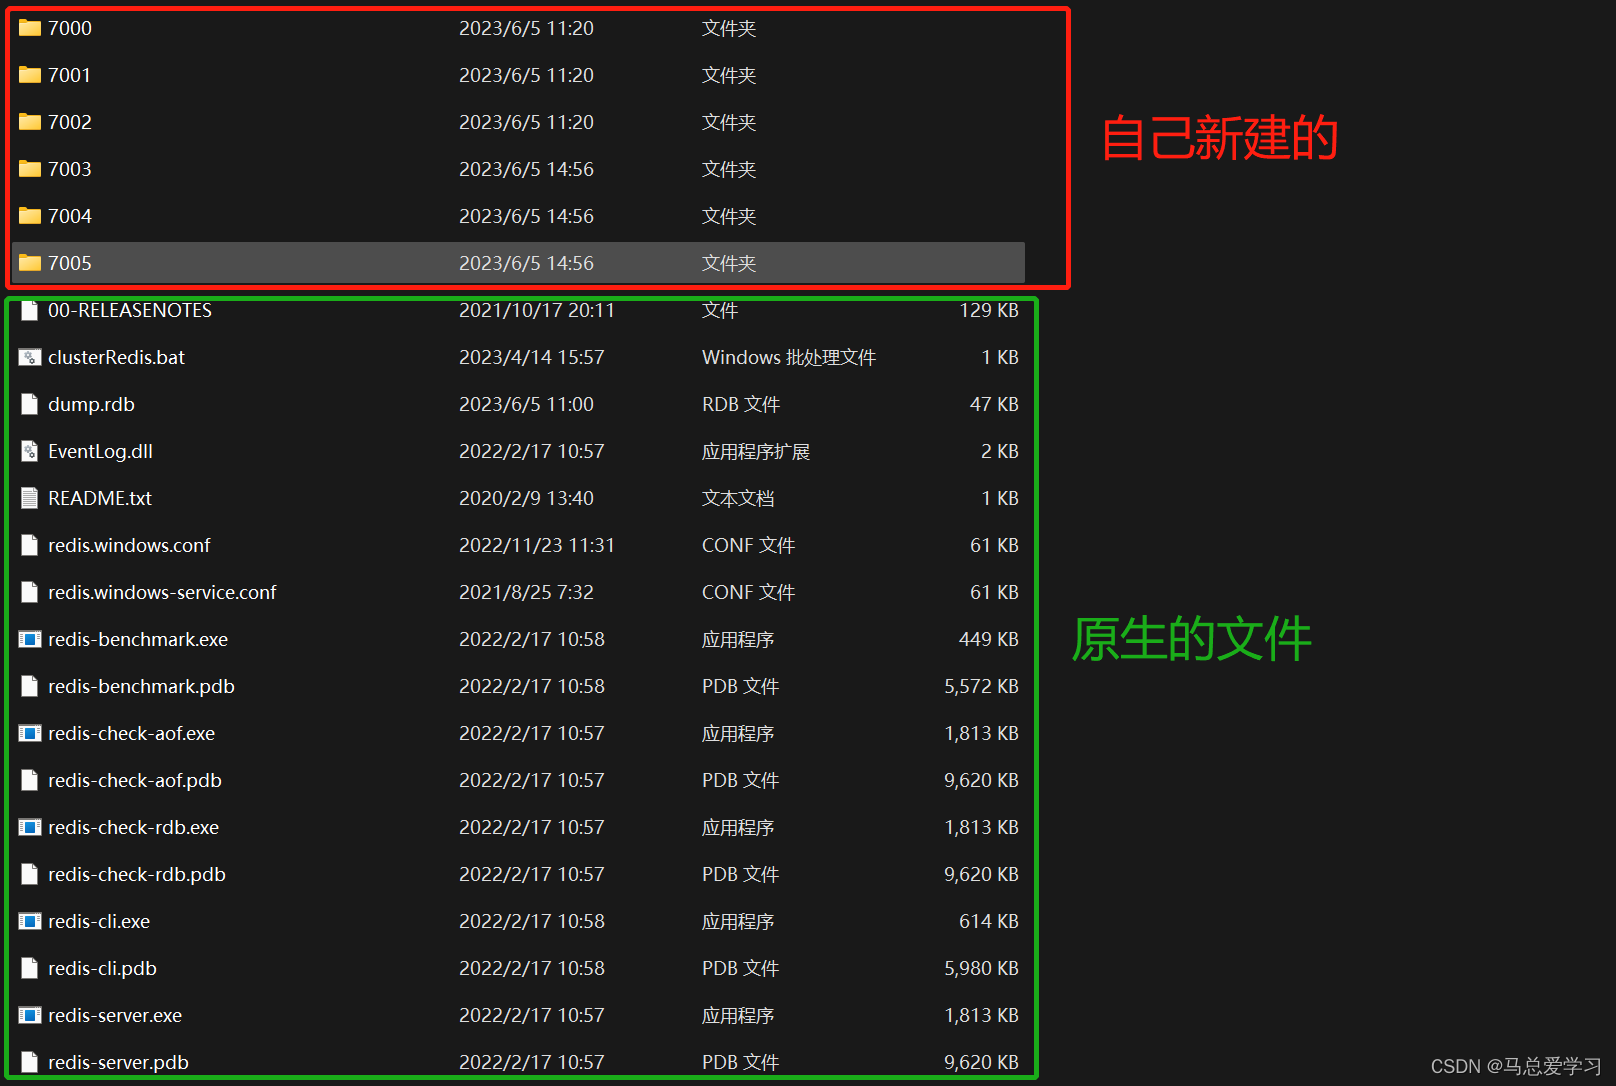The width and height of the screenshot is (1616, 1086).
Task: Click the redis-check-aof.pdb file icon
Action: click(30, 780)
